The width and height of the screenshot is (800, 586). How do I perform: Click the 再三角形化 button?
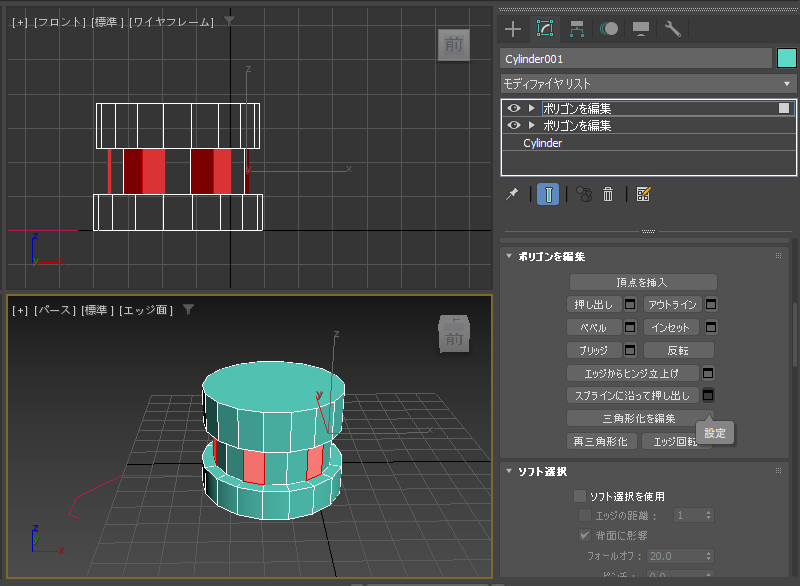point(601,441)
